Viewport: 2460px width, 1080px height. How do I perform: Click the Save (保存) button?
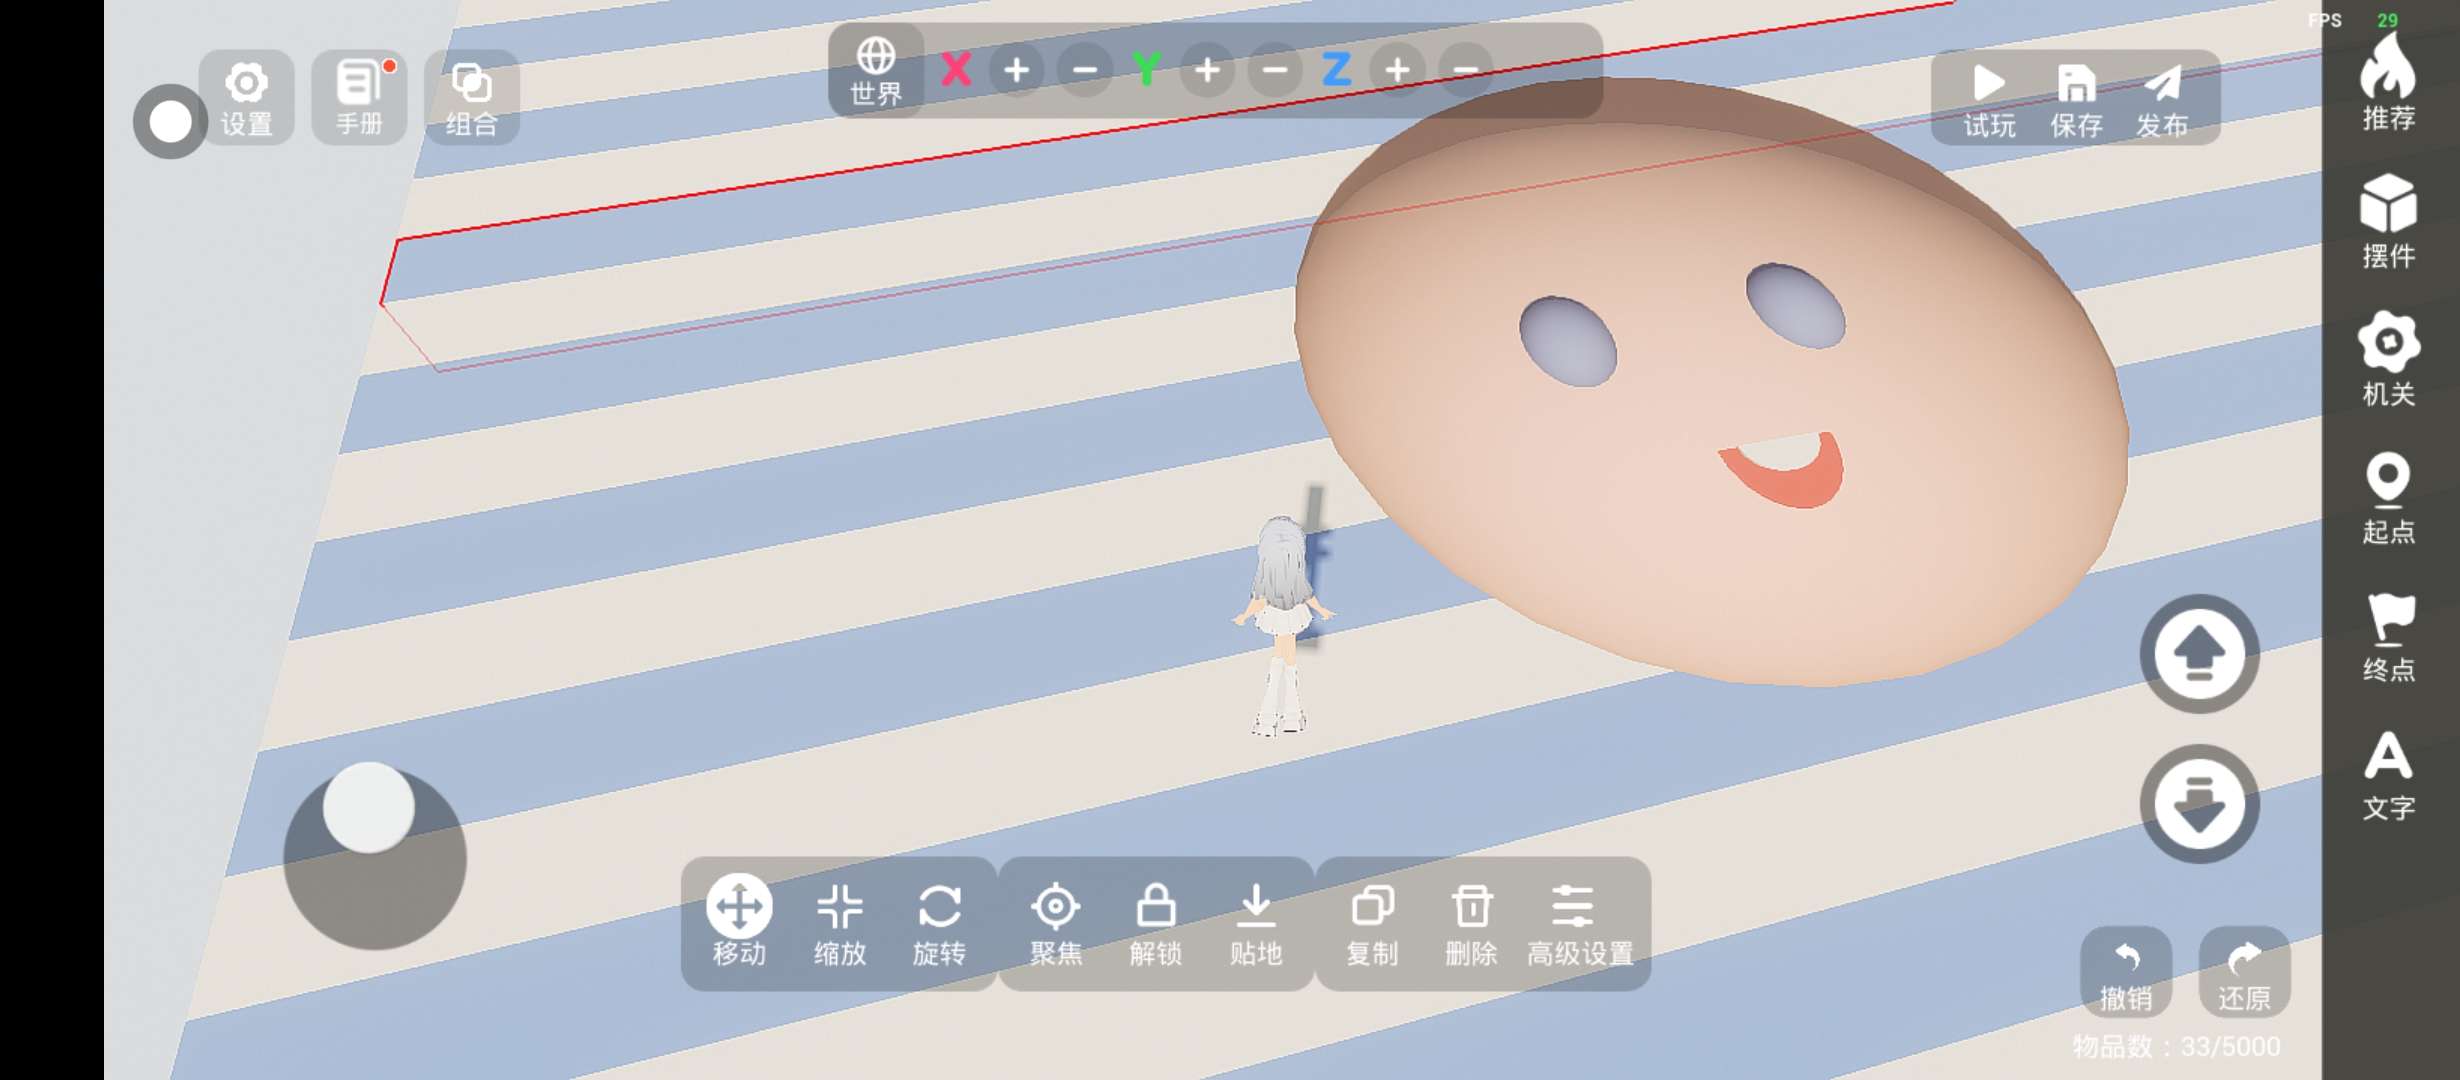point(2076,98)
